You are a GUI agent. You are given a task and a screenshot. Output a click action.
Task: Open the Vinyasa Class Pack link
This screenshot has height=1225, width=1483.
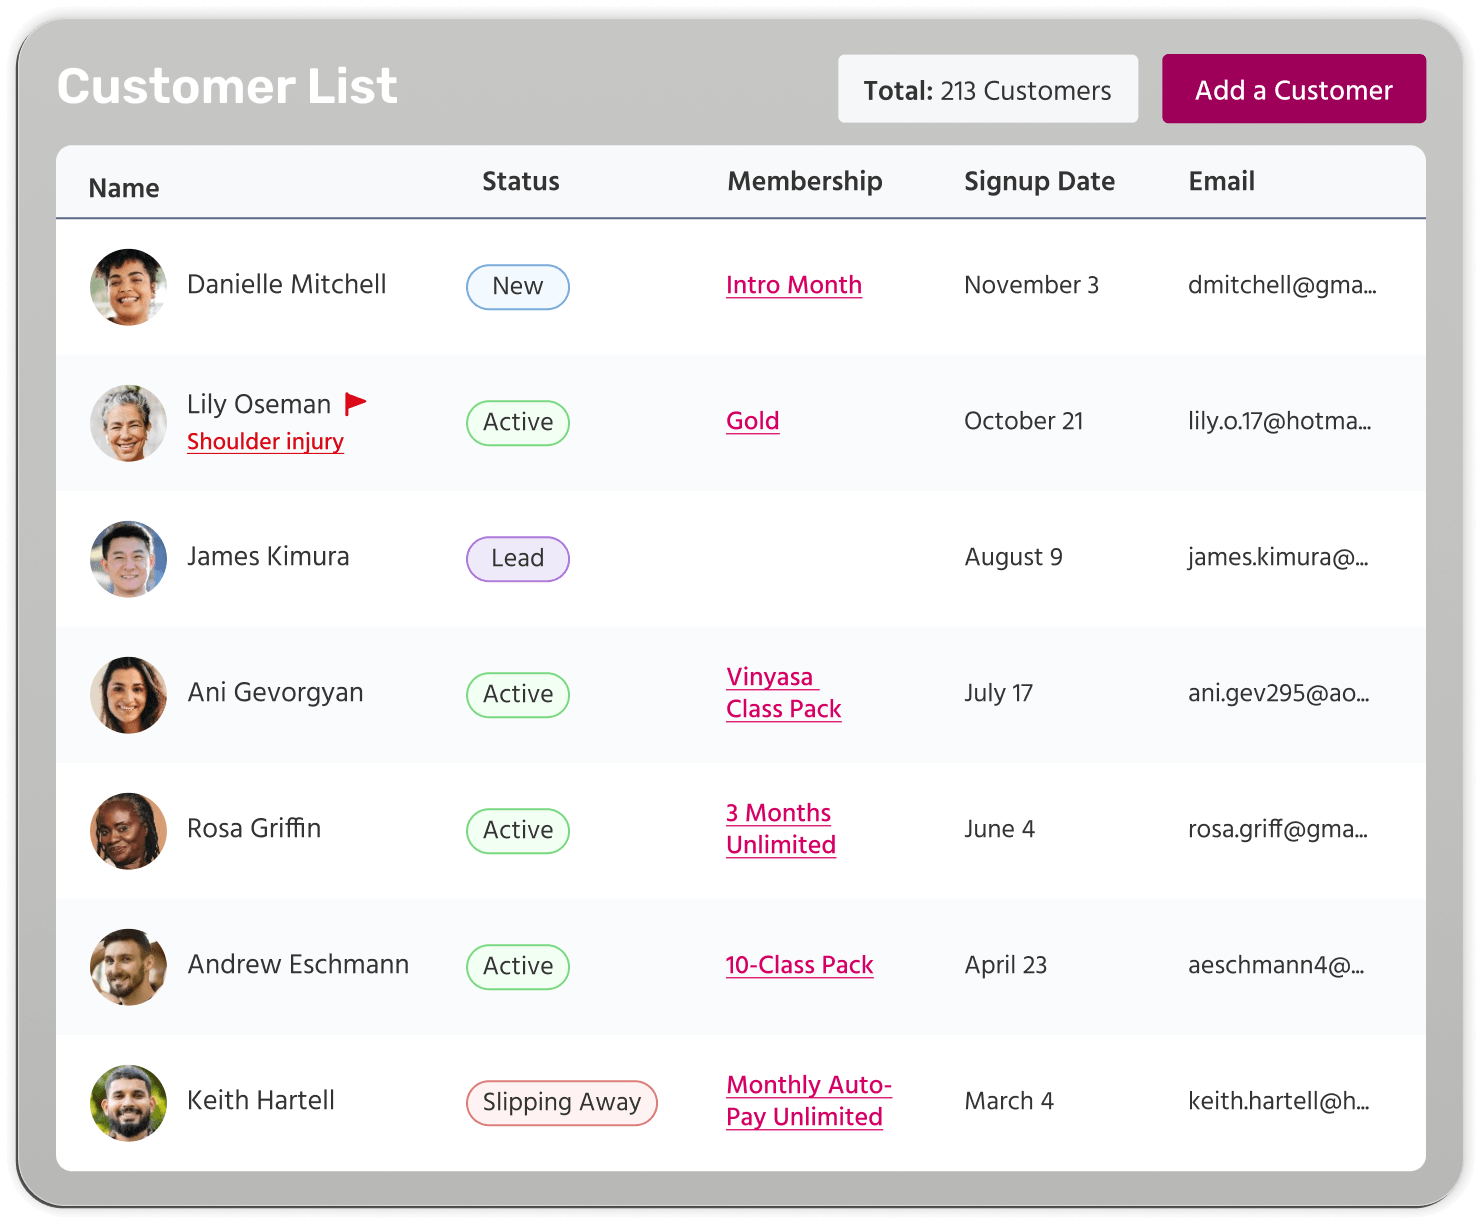784,693
